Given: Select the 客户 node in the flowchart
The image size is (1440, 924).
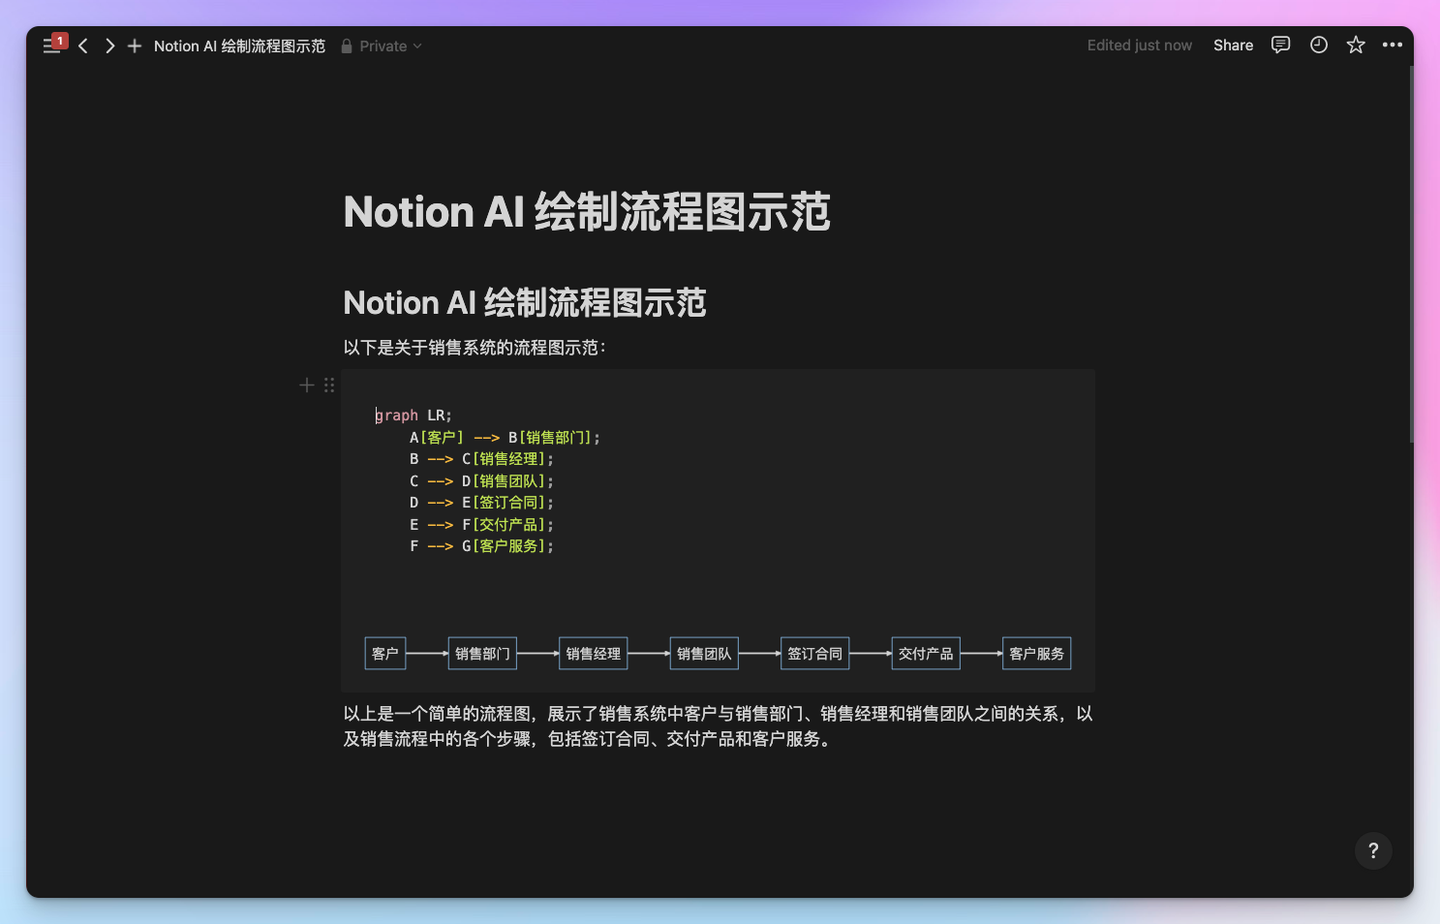Looking at the screenshot, I should click(x=384, y=653).
